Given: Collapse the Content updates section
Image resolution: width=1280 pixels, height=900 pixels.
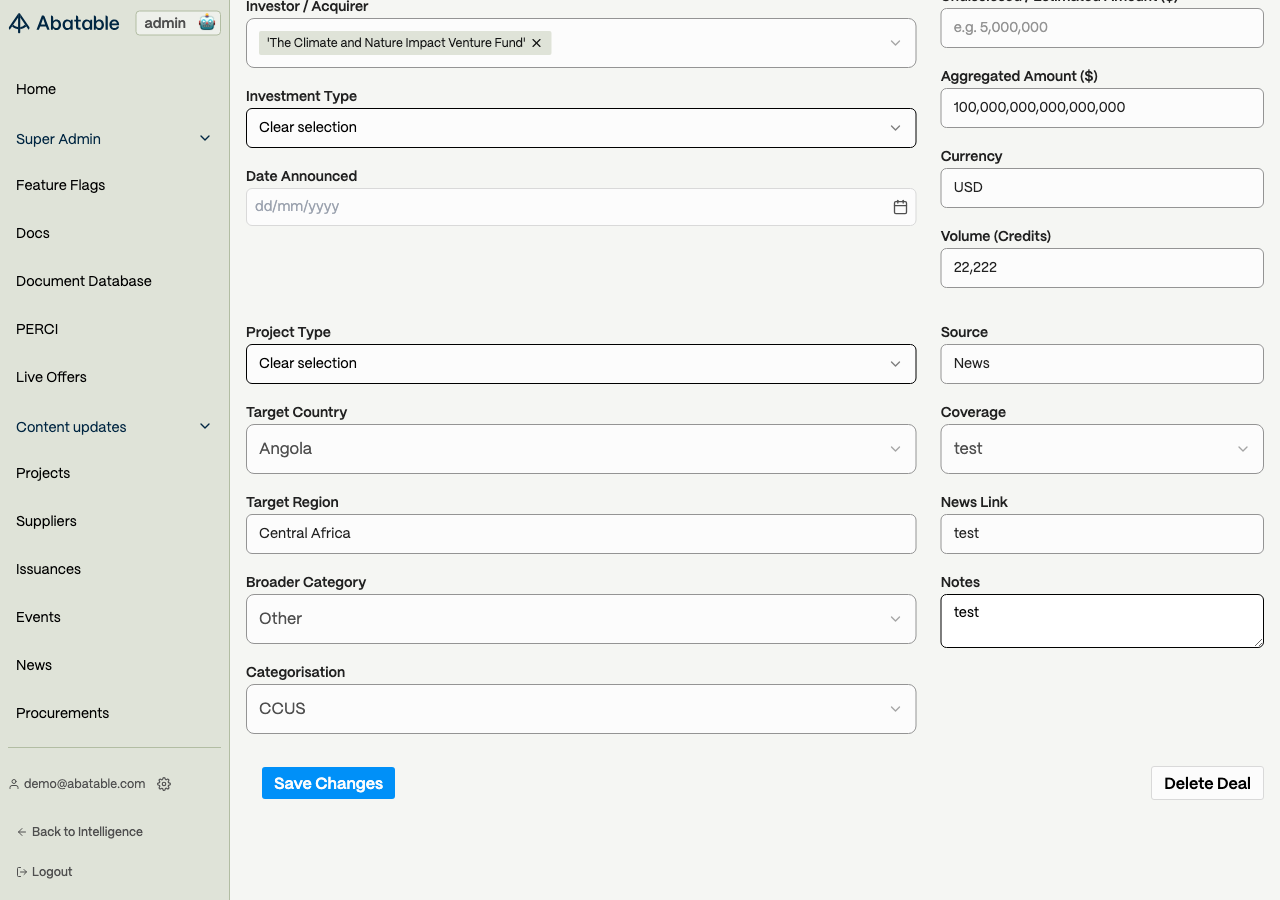Looking at the screenshot, I should coord(205,427).
